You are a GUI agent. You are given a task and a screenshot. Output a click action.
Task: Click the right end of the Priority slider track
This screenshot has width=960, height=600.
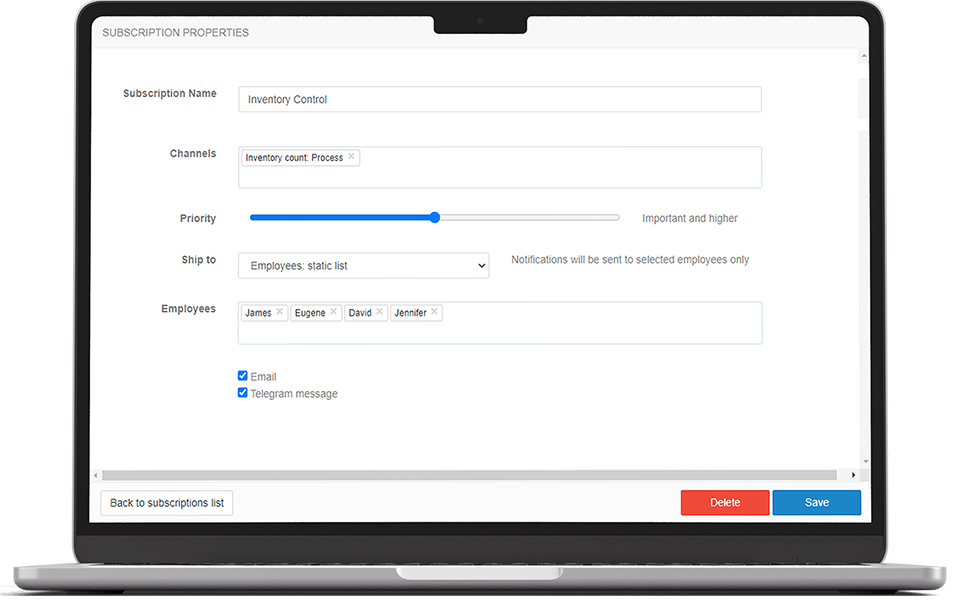[x=615, y=217]
